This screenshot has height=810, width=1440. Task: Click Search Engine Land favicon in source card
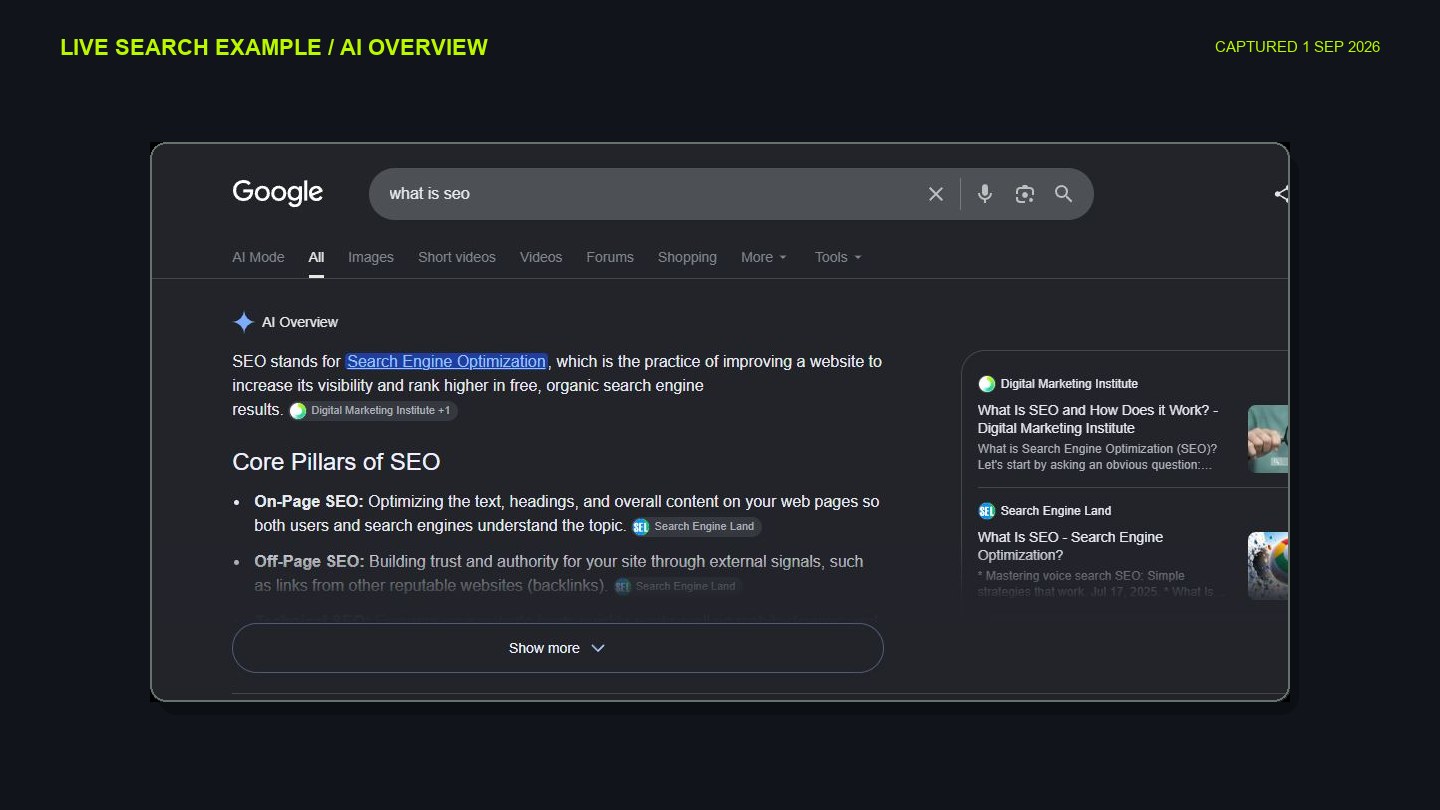[986, 511]
